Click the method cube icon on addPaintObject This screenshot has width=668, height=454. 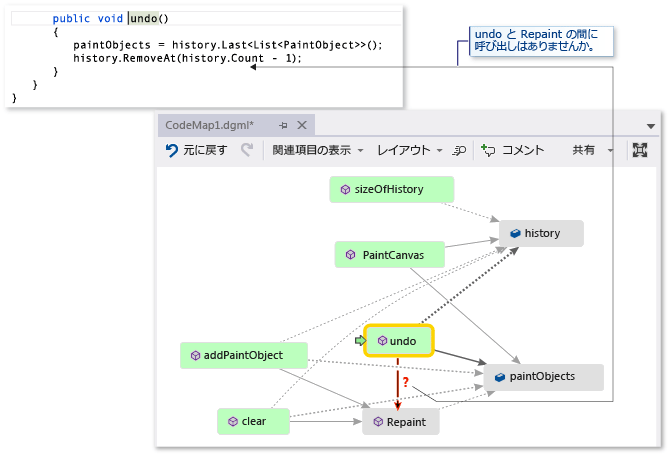[195, 355]
